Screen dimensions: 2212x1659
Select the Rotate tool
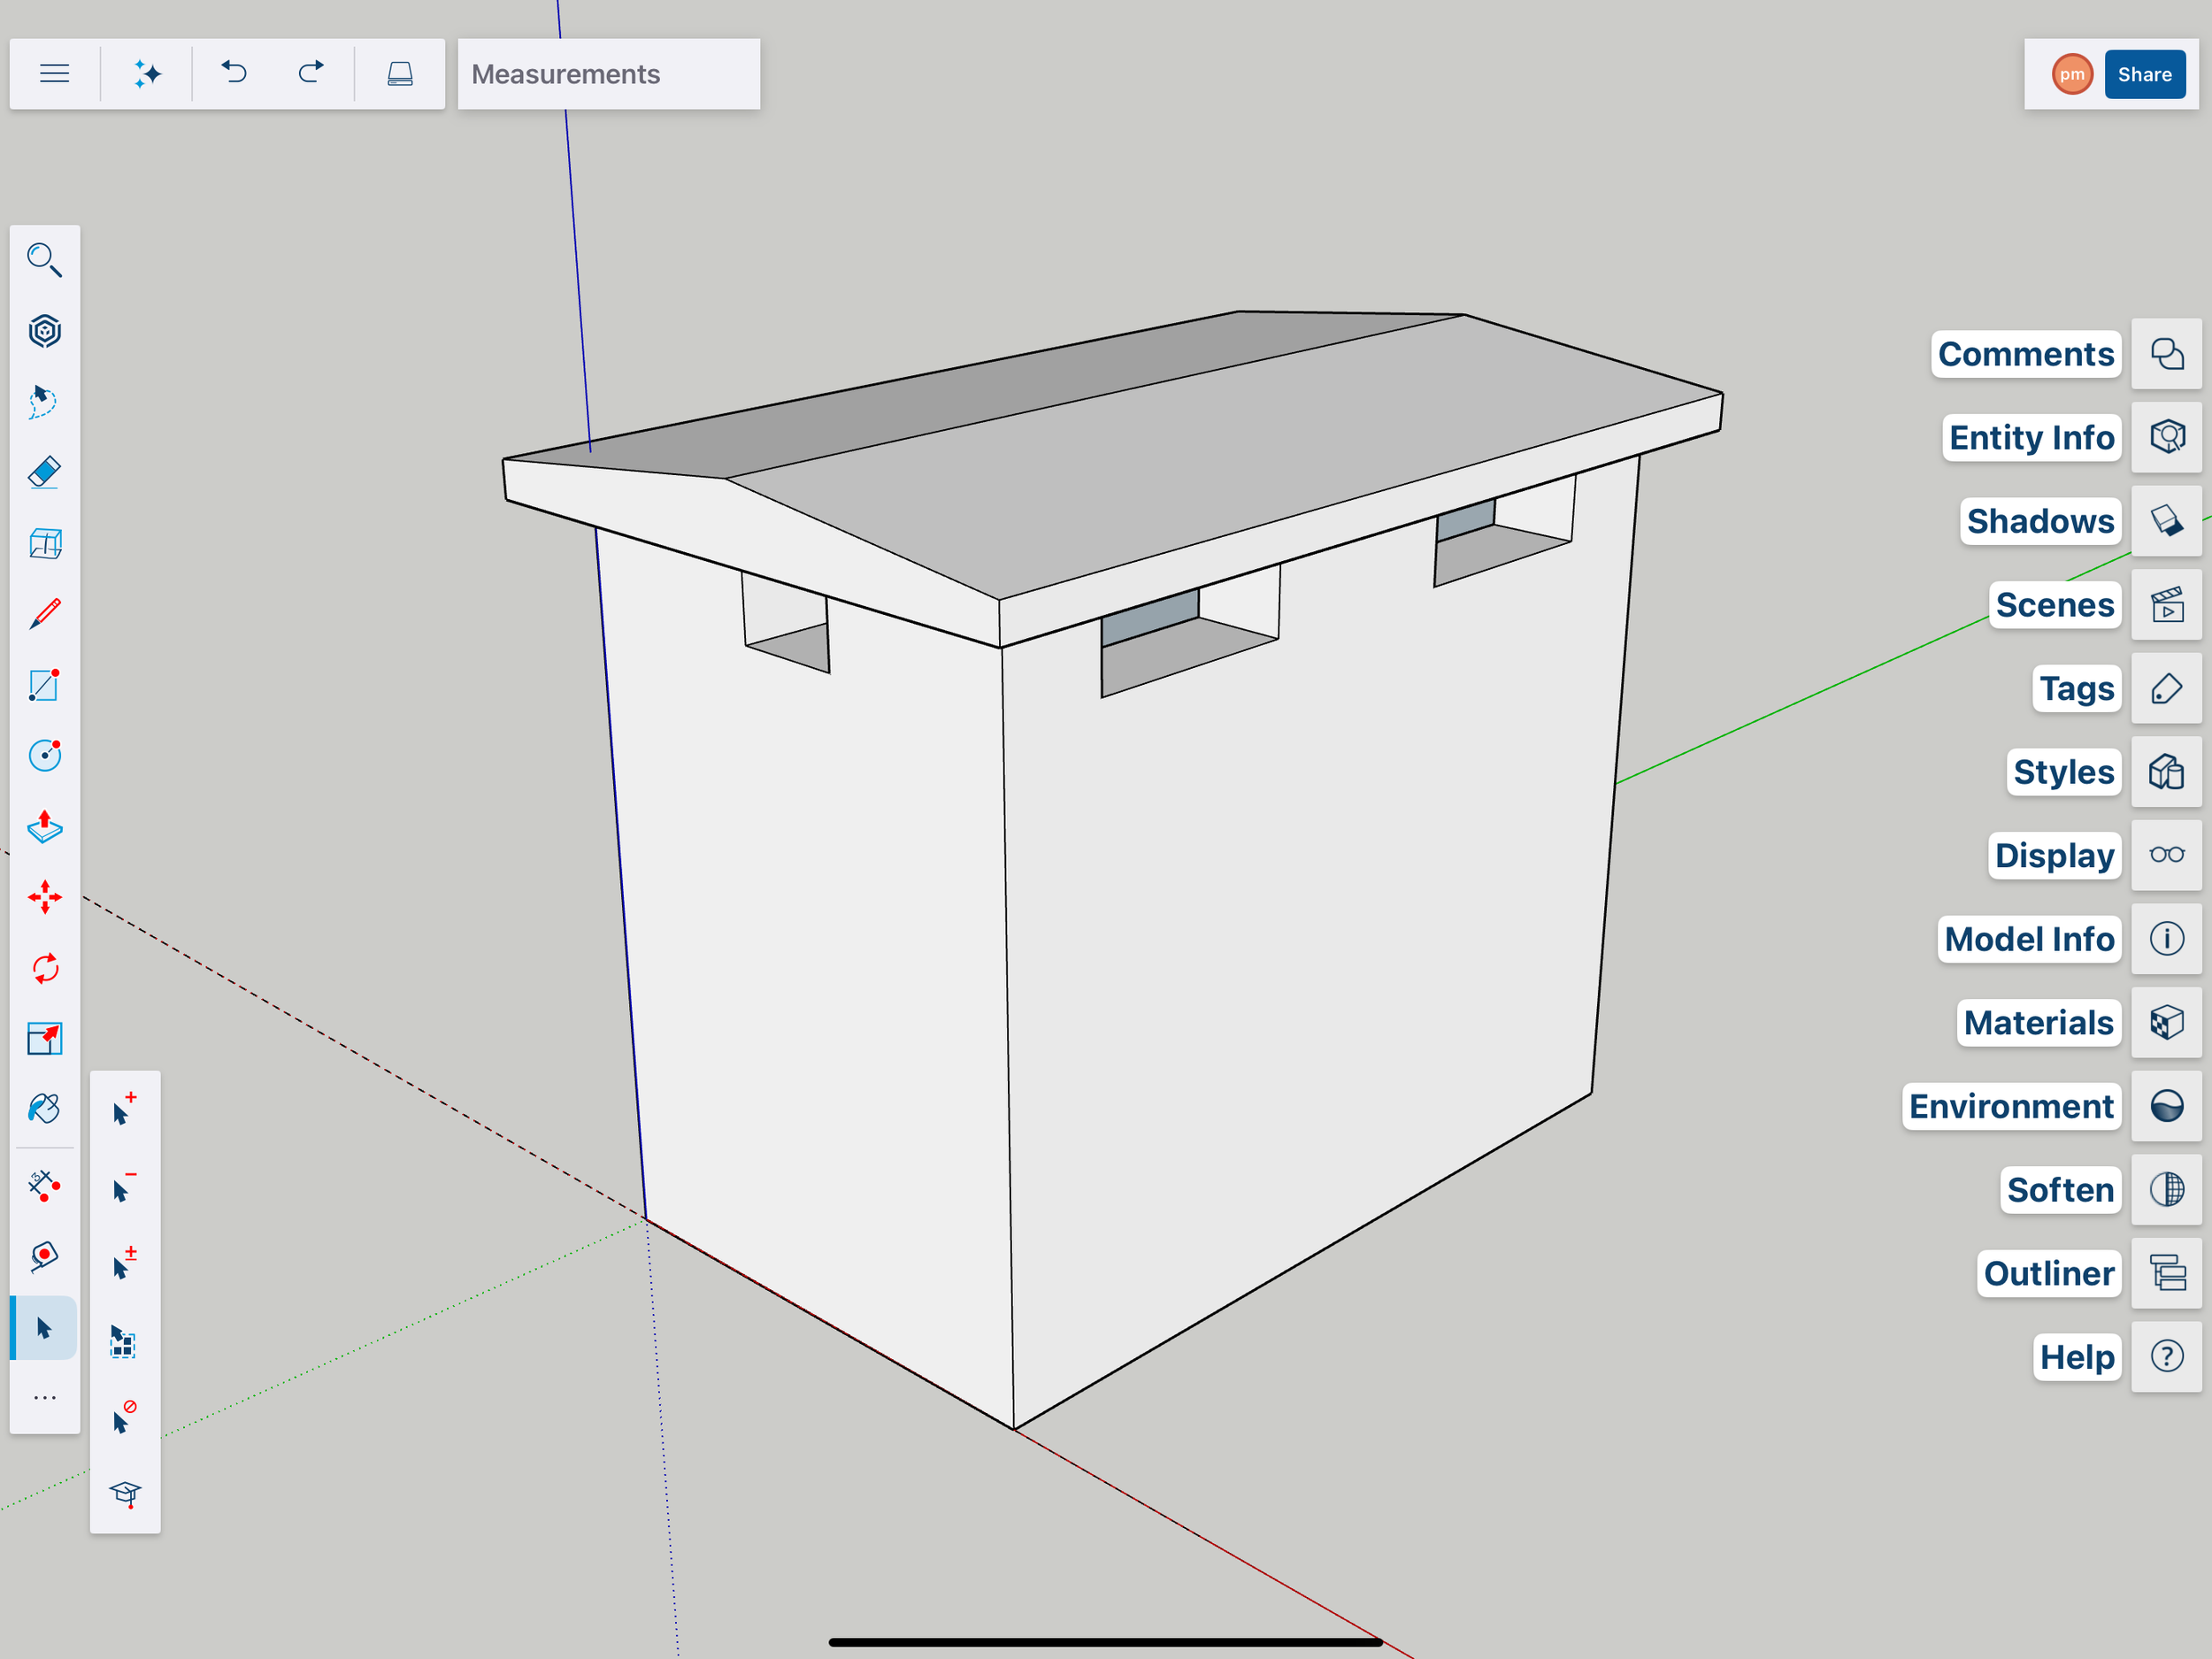click(45, 968)
